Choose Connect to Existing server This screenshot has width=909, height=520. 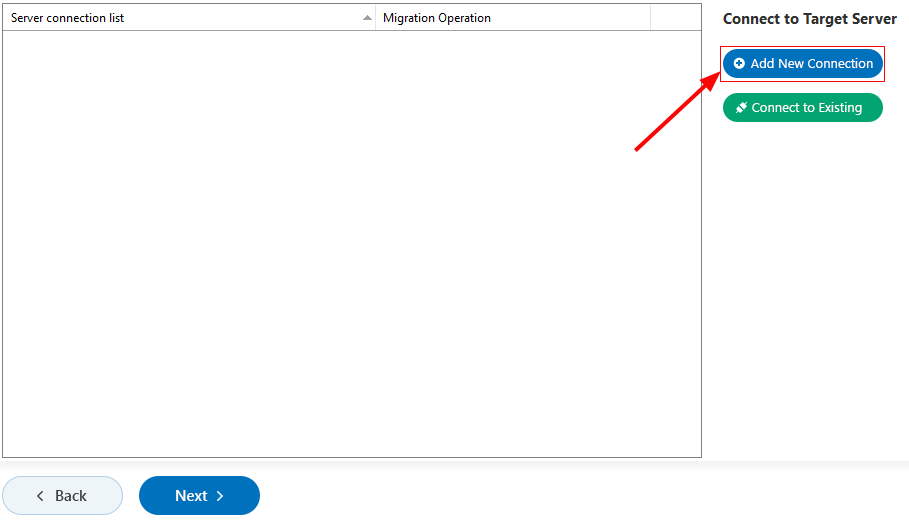pyautogui.click(x=803, y=107)
